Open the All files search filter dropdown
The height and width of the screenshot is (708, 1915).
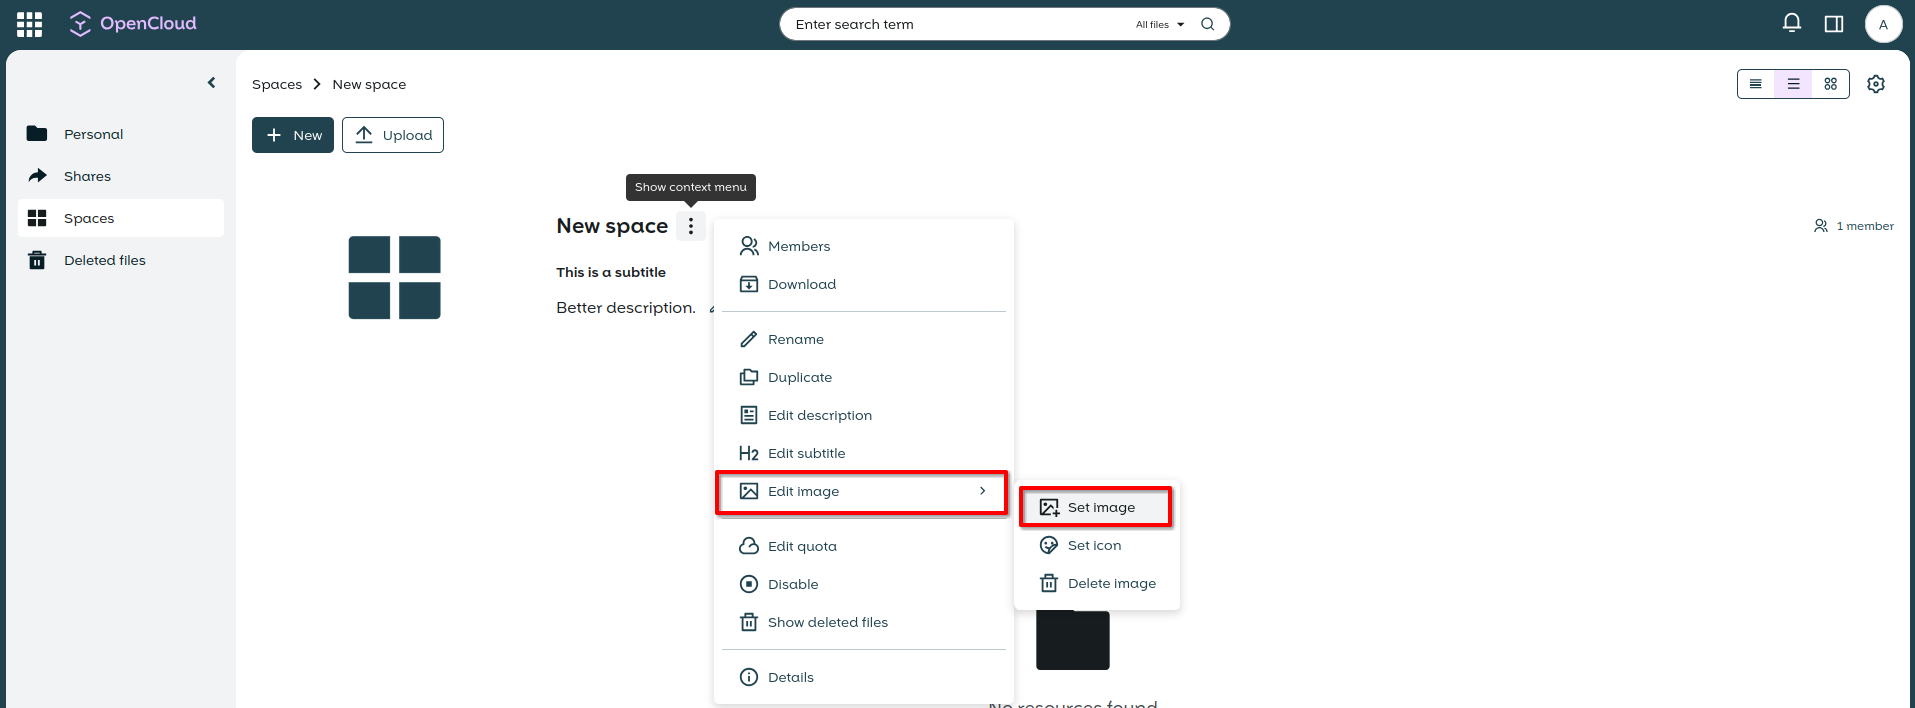pyautogui.click(x=1159, y=25)
